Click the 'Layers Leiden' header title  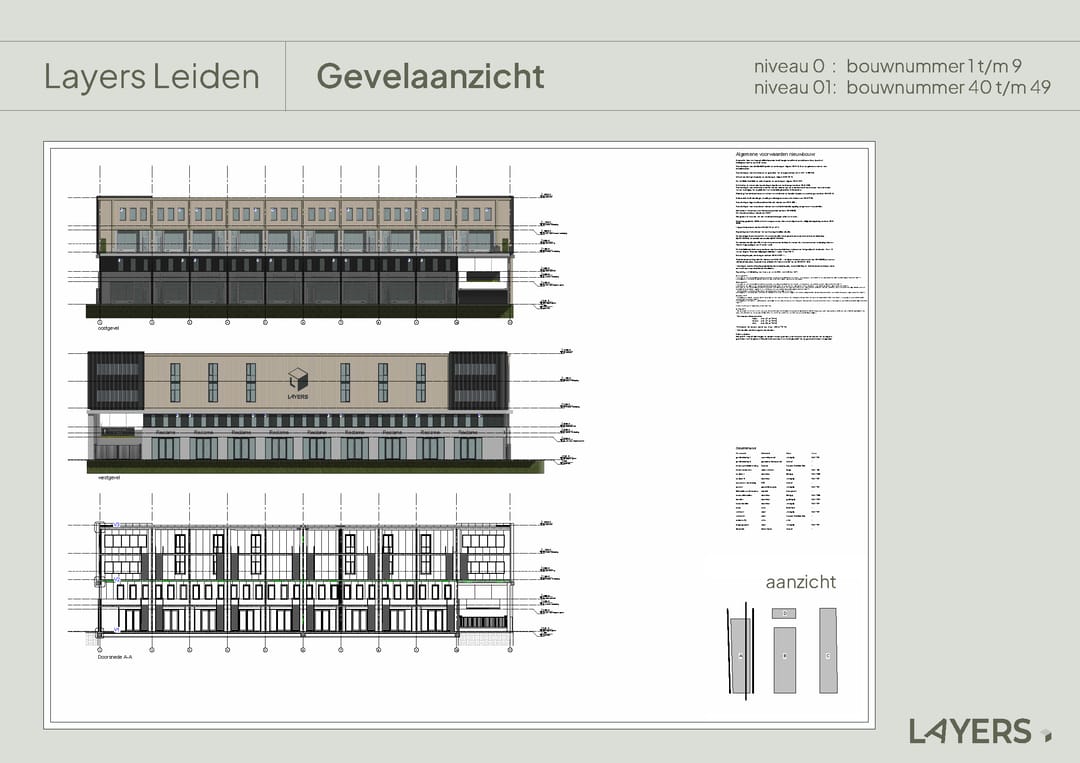click(x=151, y=76)
